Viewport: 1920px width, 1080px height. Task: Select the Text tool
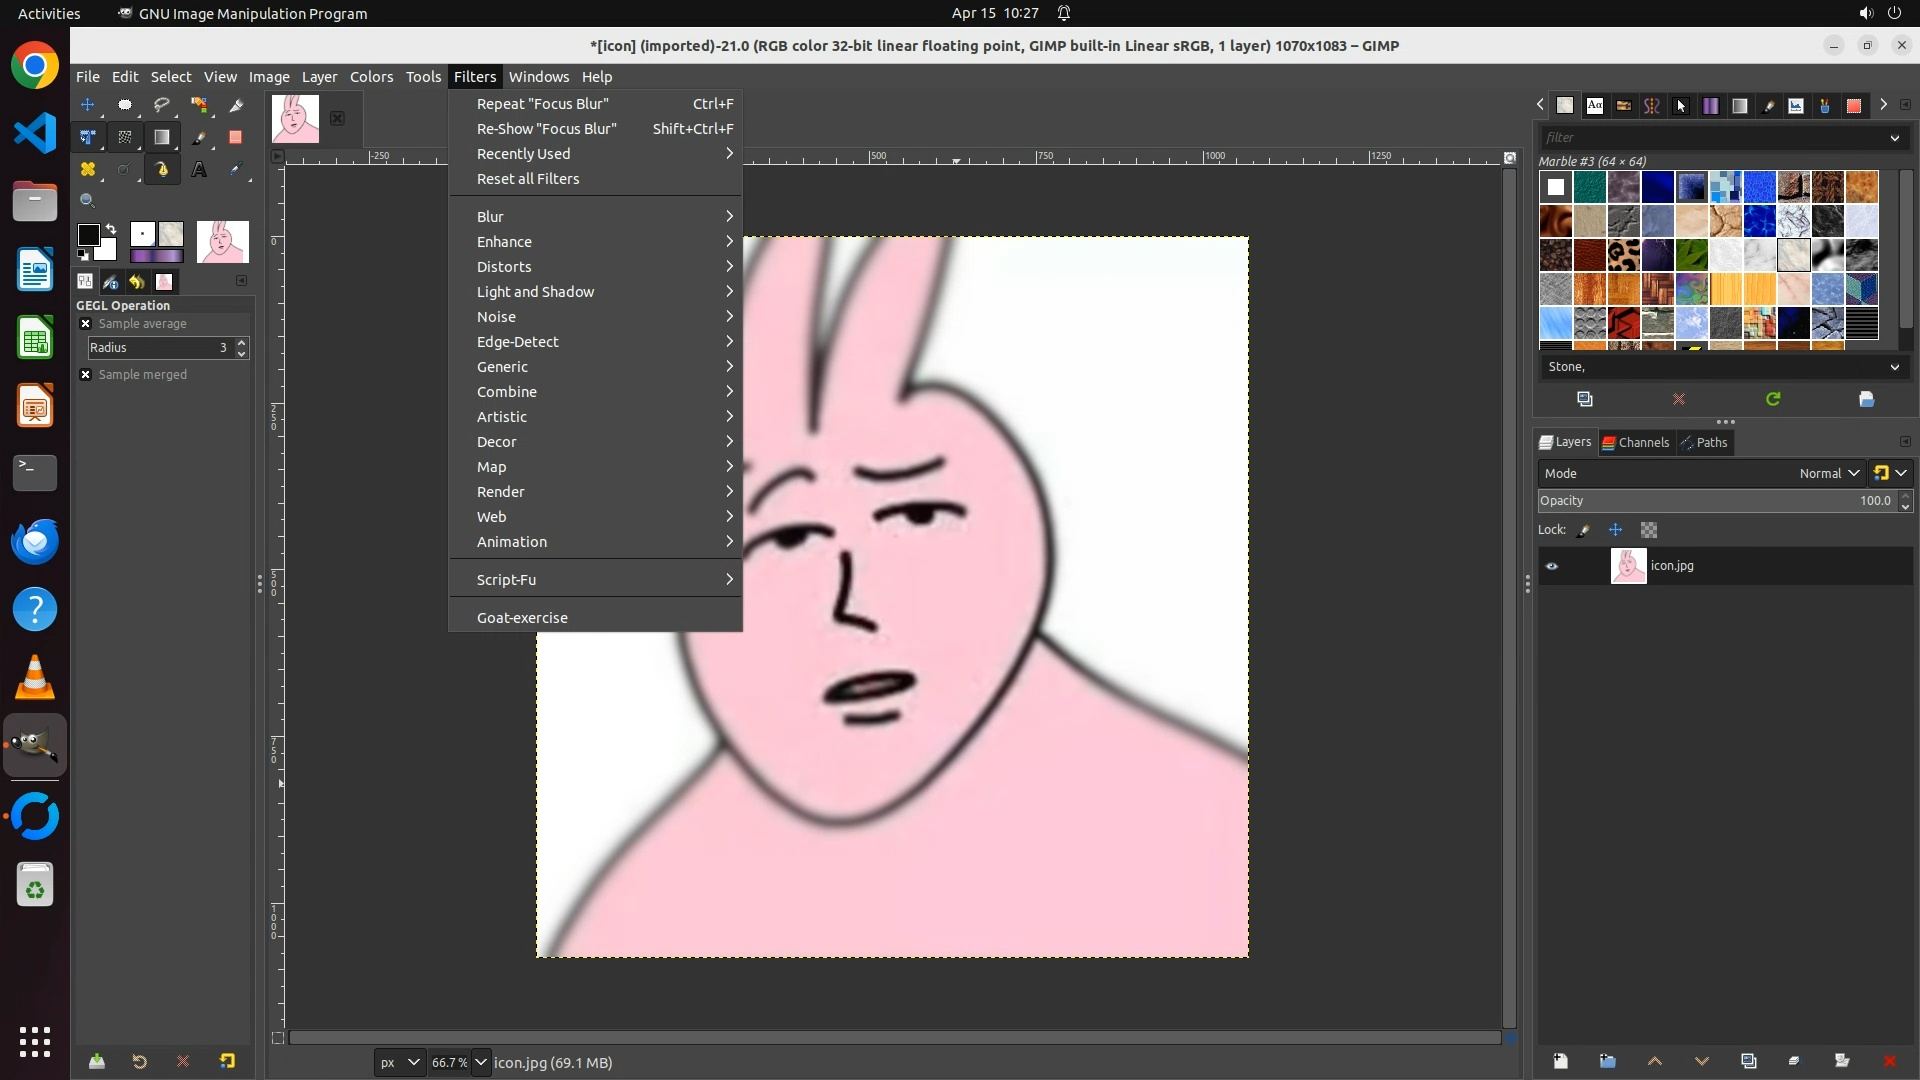click(199, 170)
